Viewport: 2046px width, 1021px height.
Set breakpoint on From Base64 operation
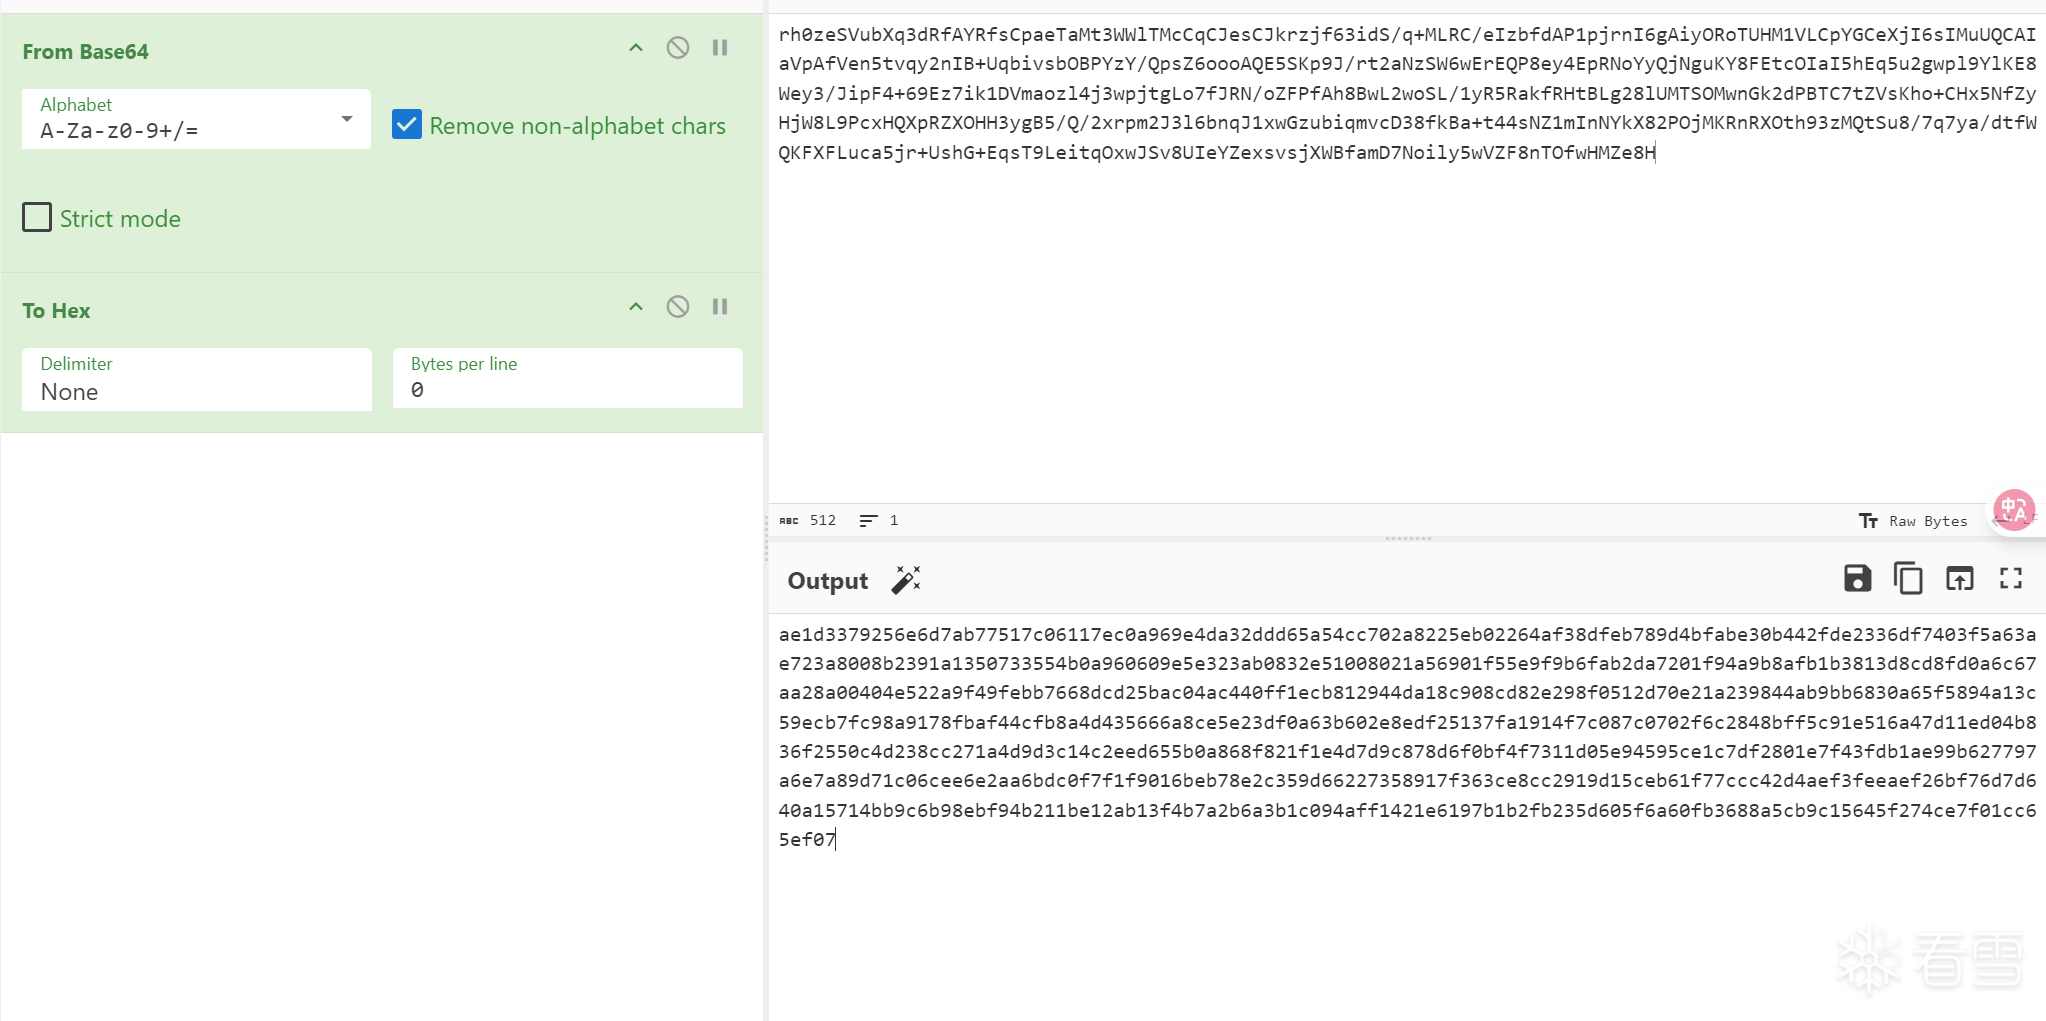pos(720,48)
